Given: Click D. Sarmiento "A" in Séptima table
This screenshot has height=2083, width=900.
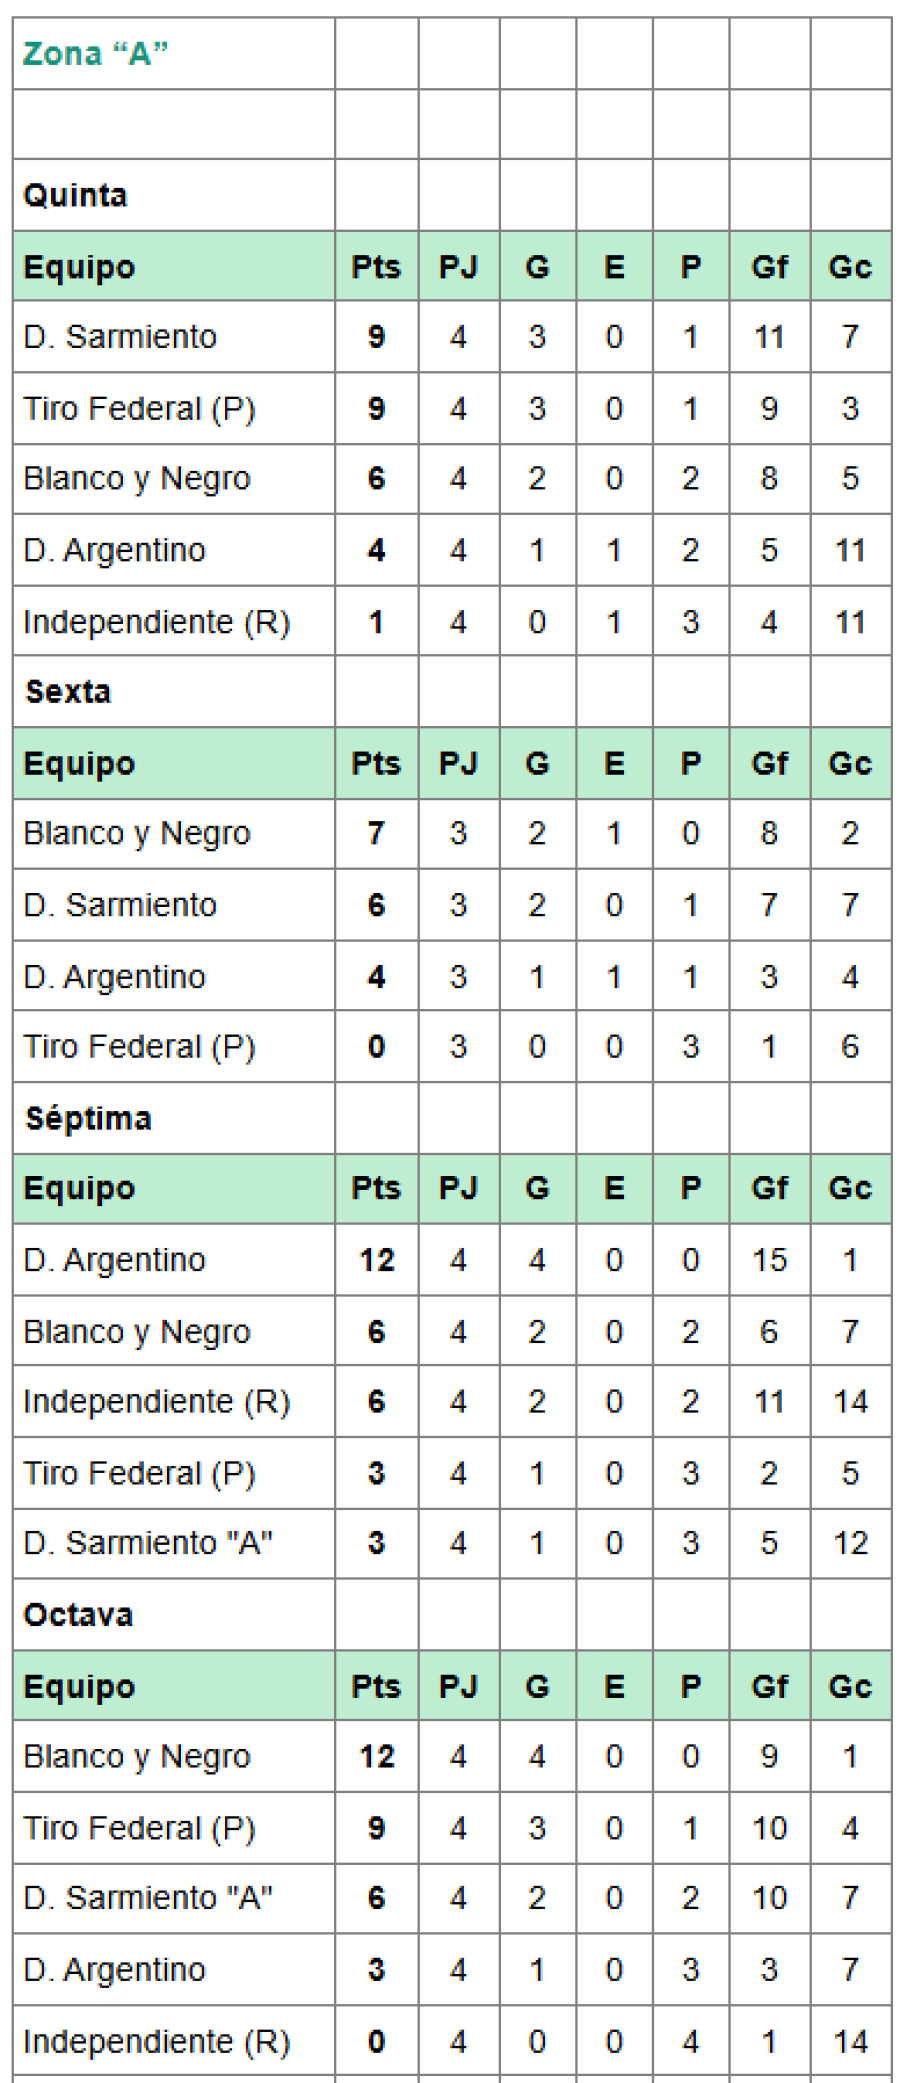Looking at the screenshot, I should point(148,1543).
